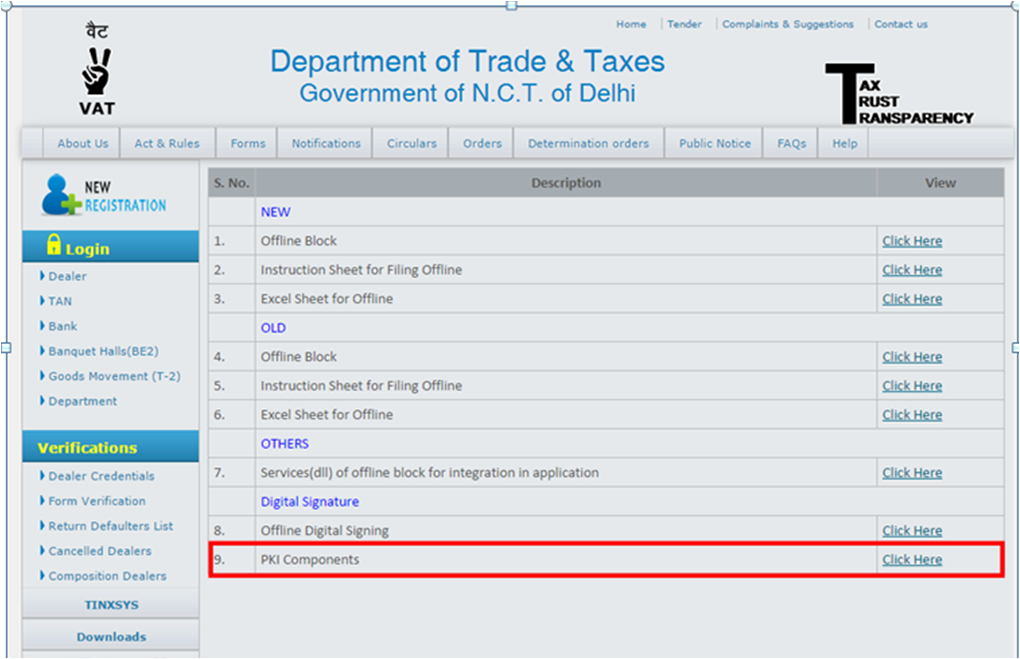Image resolution: width=1020 pixels, height=659 pixels.
Task: Expand the Downloads sidebar section
Action: 110,636
